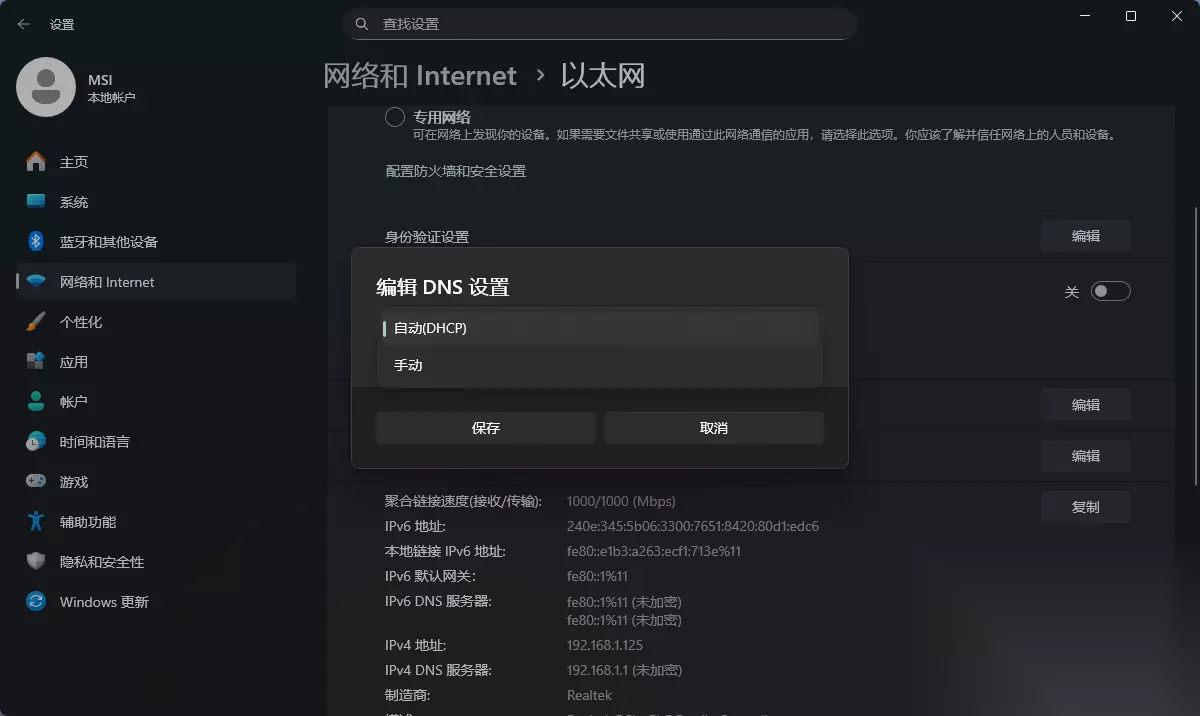
Task: Go back using the arrow icon
Action: click(x=24, y=24)
